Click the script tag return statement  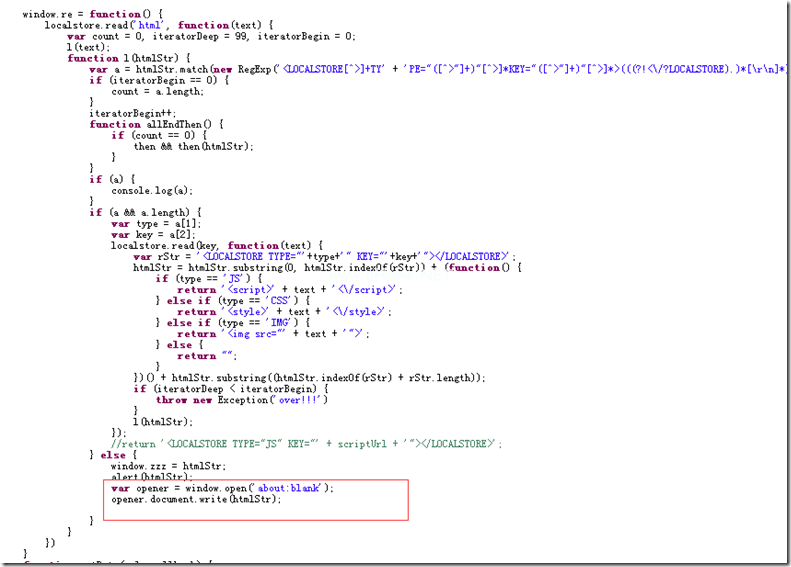(x=289, y=289)
